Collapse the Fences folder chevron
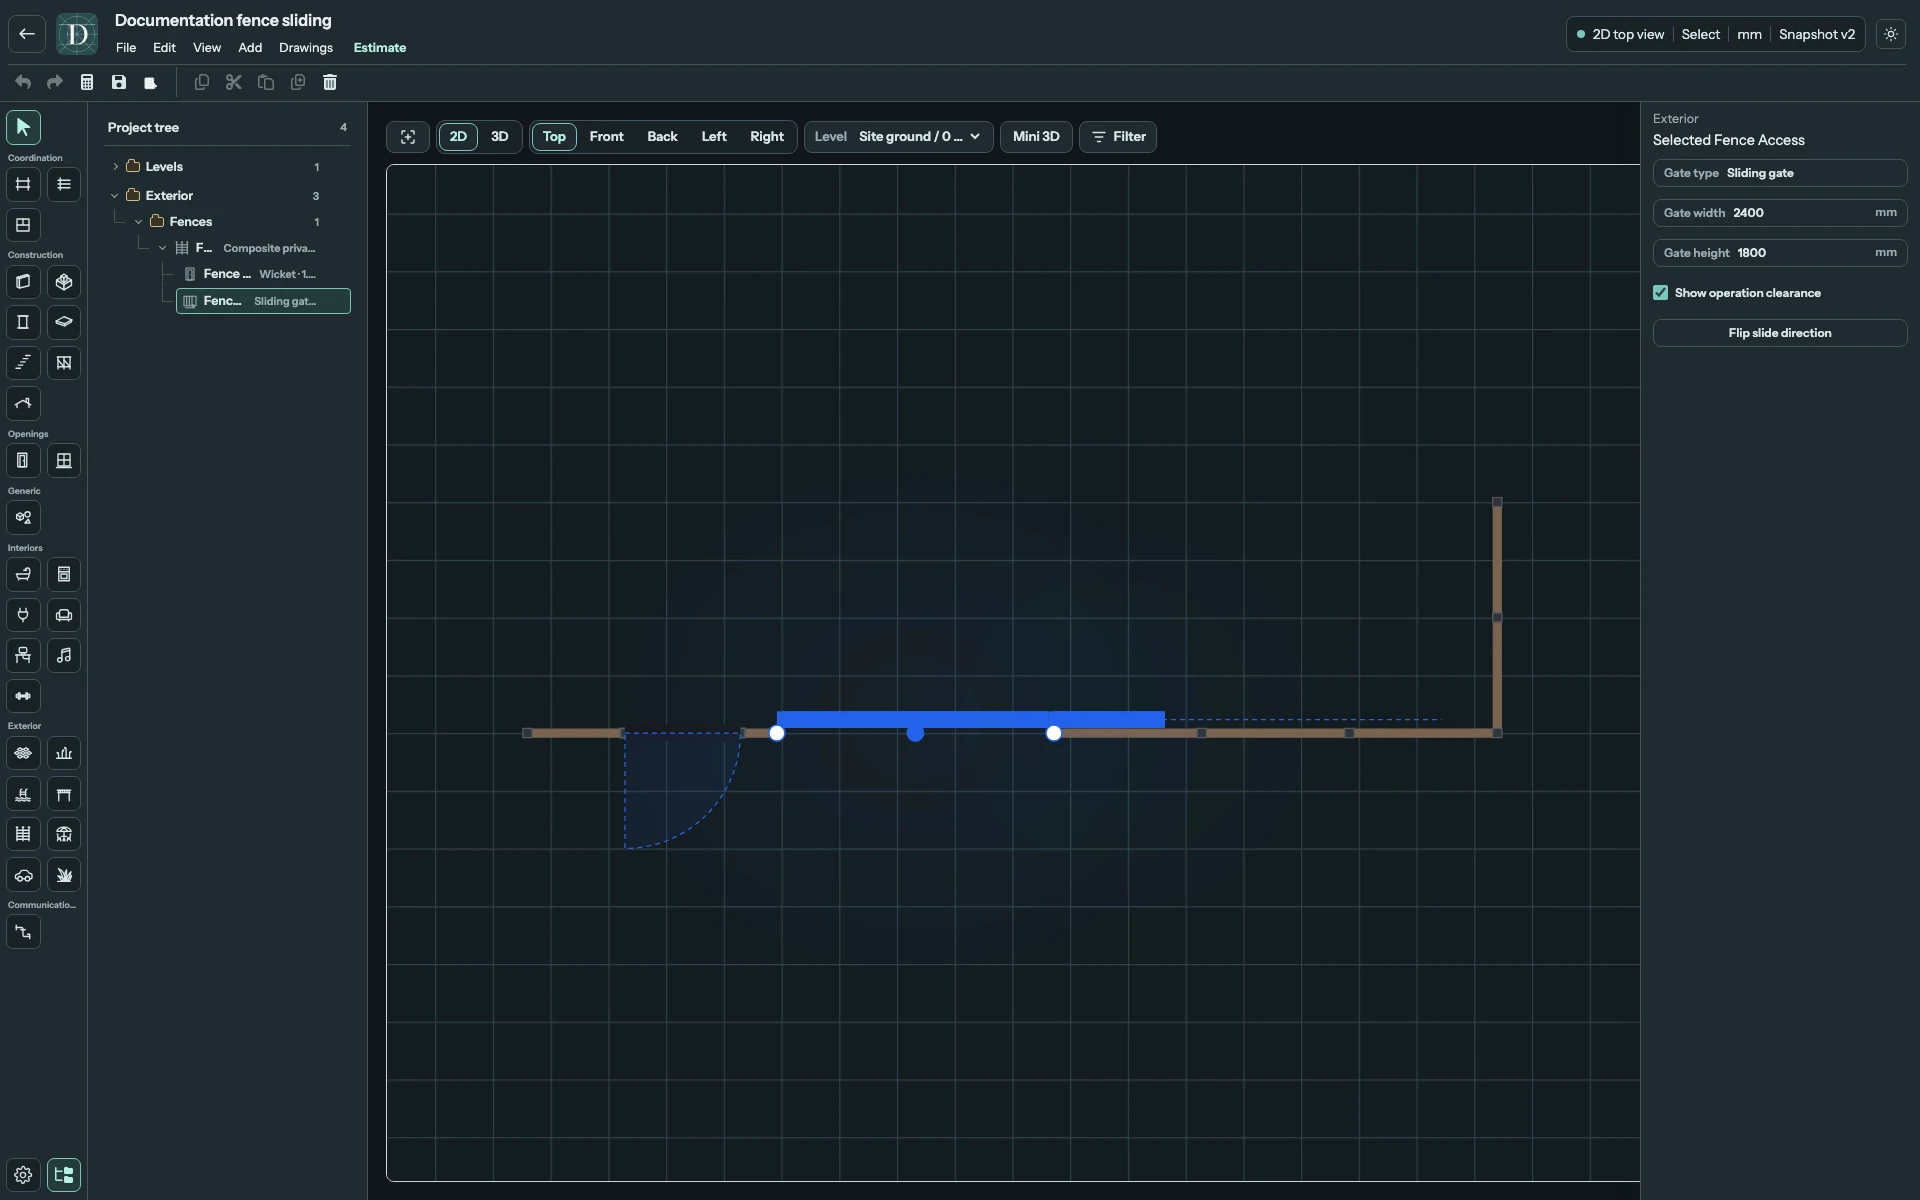Screen dimensions: 1920x1200 coord(139,222)
